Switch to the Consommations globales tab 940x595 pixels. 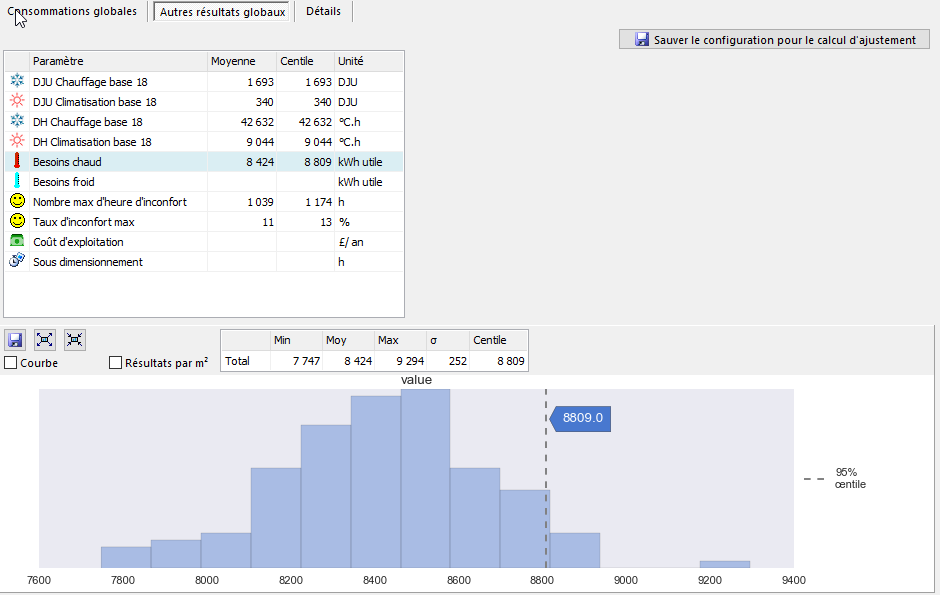(x=73, y=11)
